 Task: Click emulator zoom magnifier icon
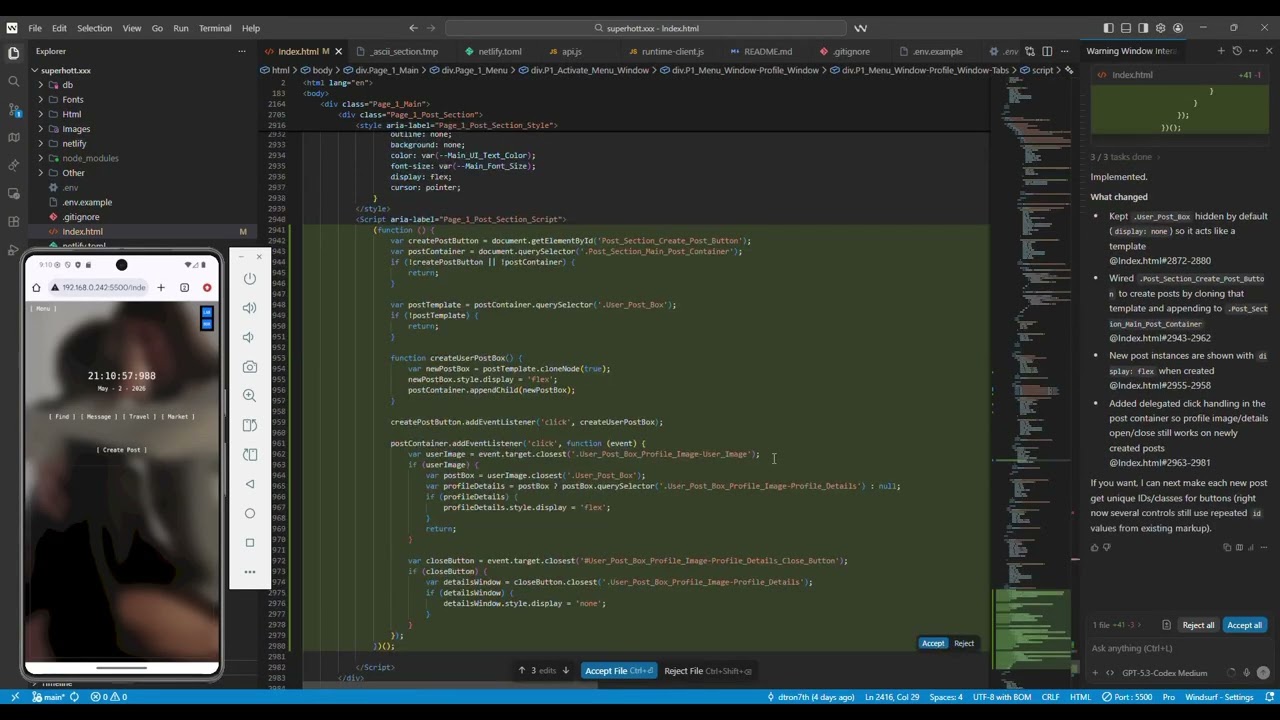(x=250, y=396)
